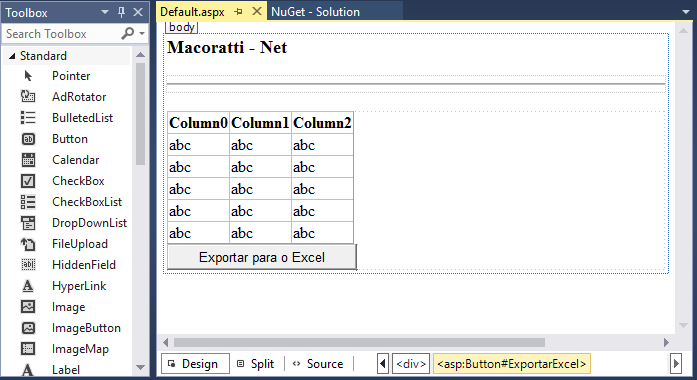Click the Search Toolbox input field
The width and height of the screenshot is (697, 380).
[x=62, y=34]
